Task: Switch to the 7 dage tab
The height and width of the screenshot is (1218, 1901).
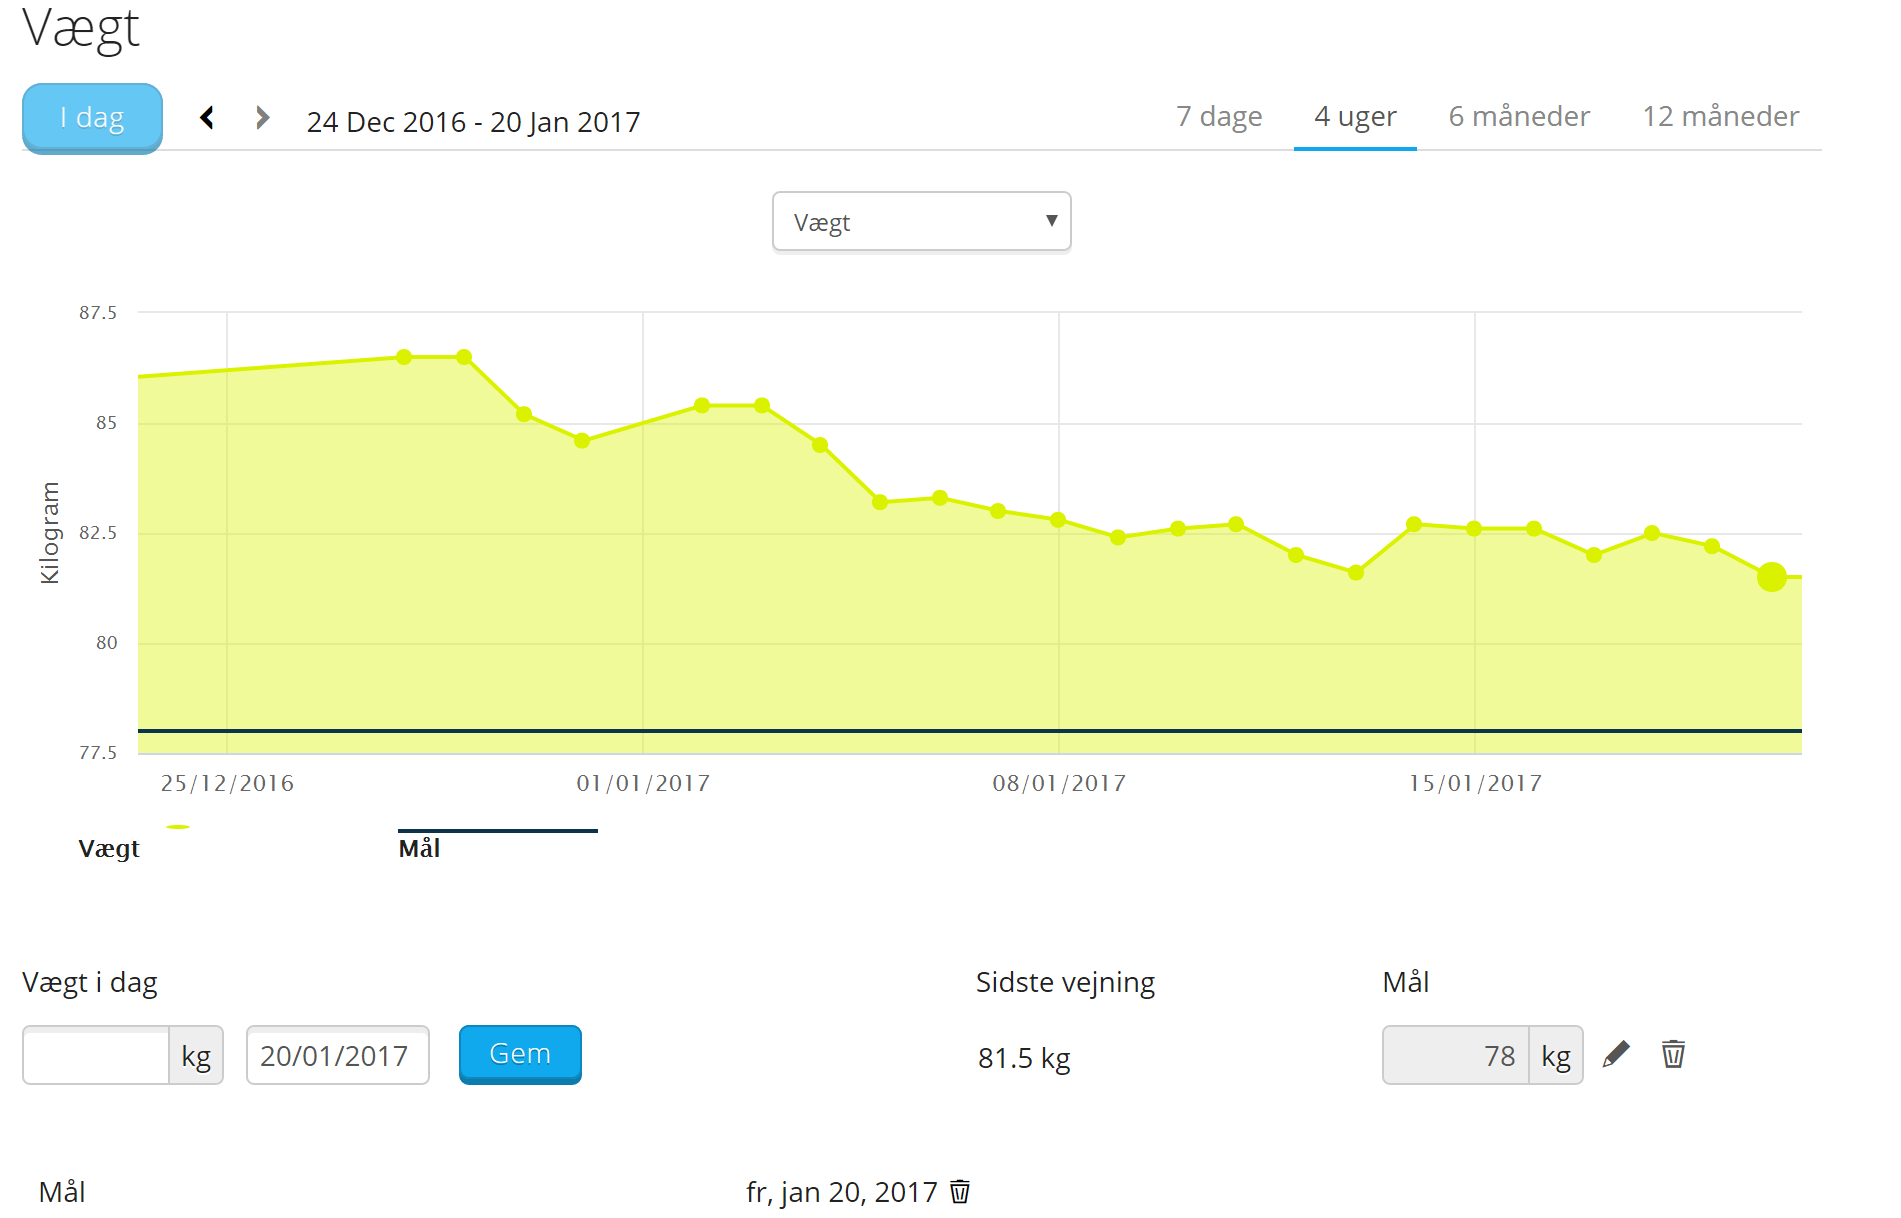Action: (1219, 116)
